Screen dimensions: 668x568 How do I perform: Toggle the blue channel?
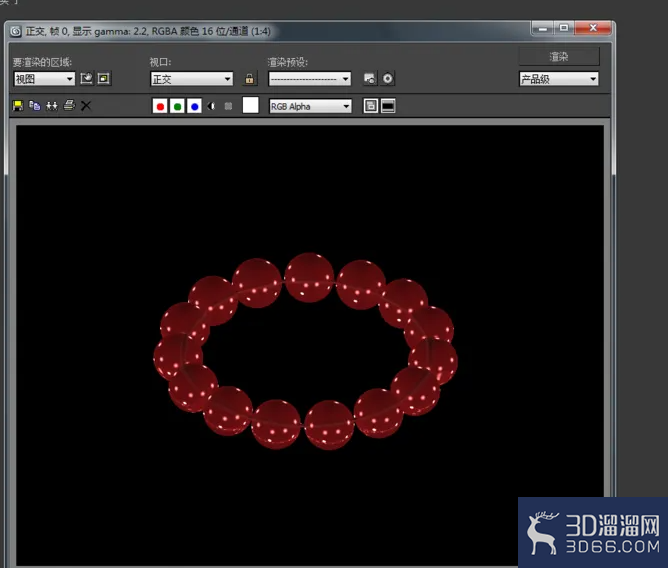[x=194, y=107]
